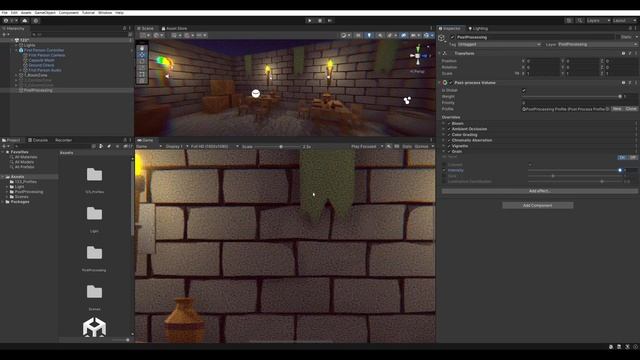
Task: Lock the Hierarchy panel
Action: 125,29
